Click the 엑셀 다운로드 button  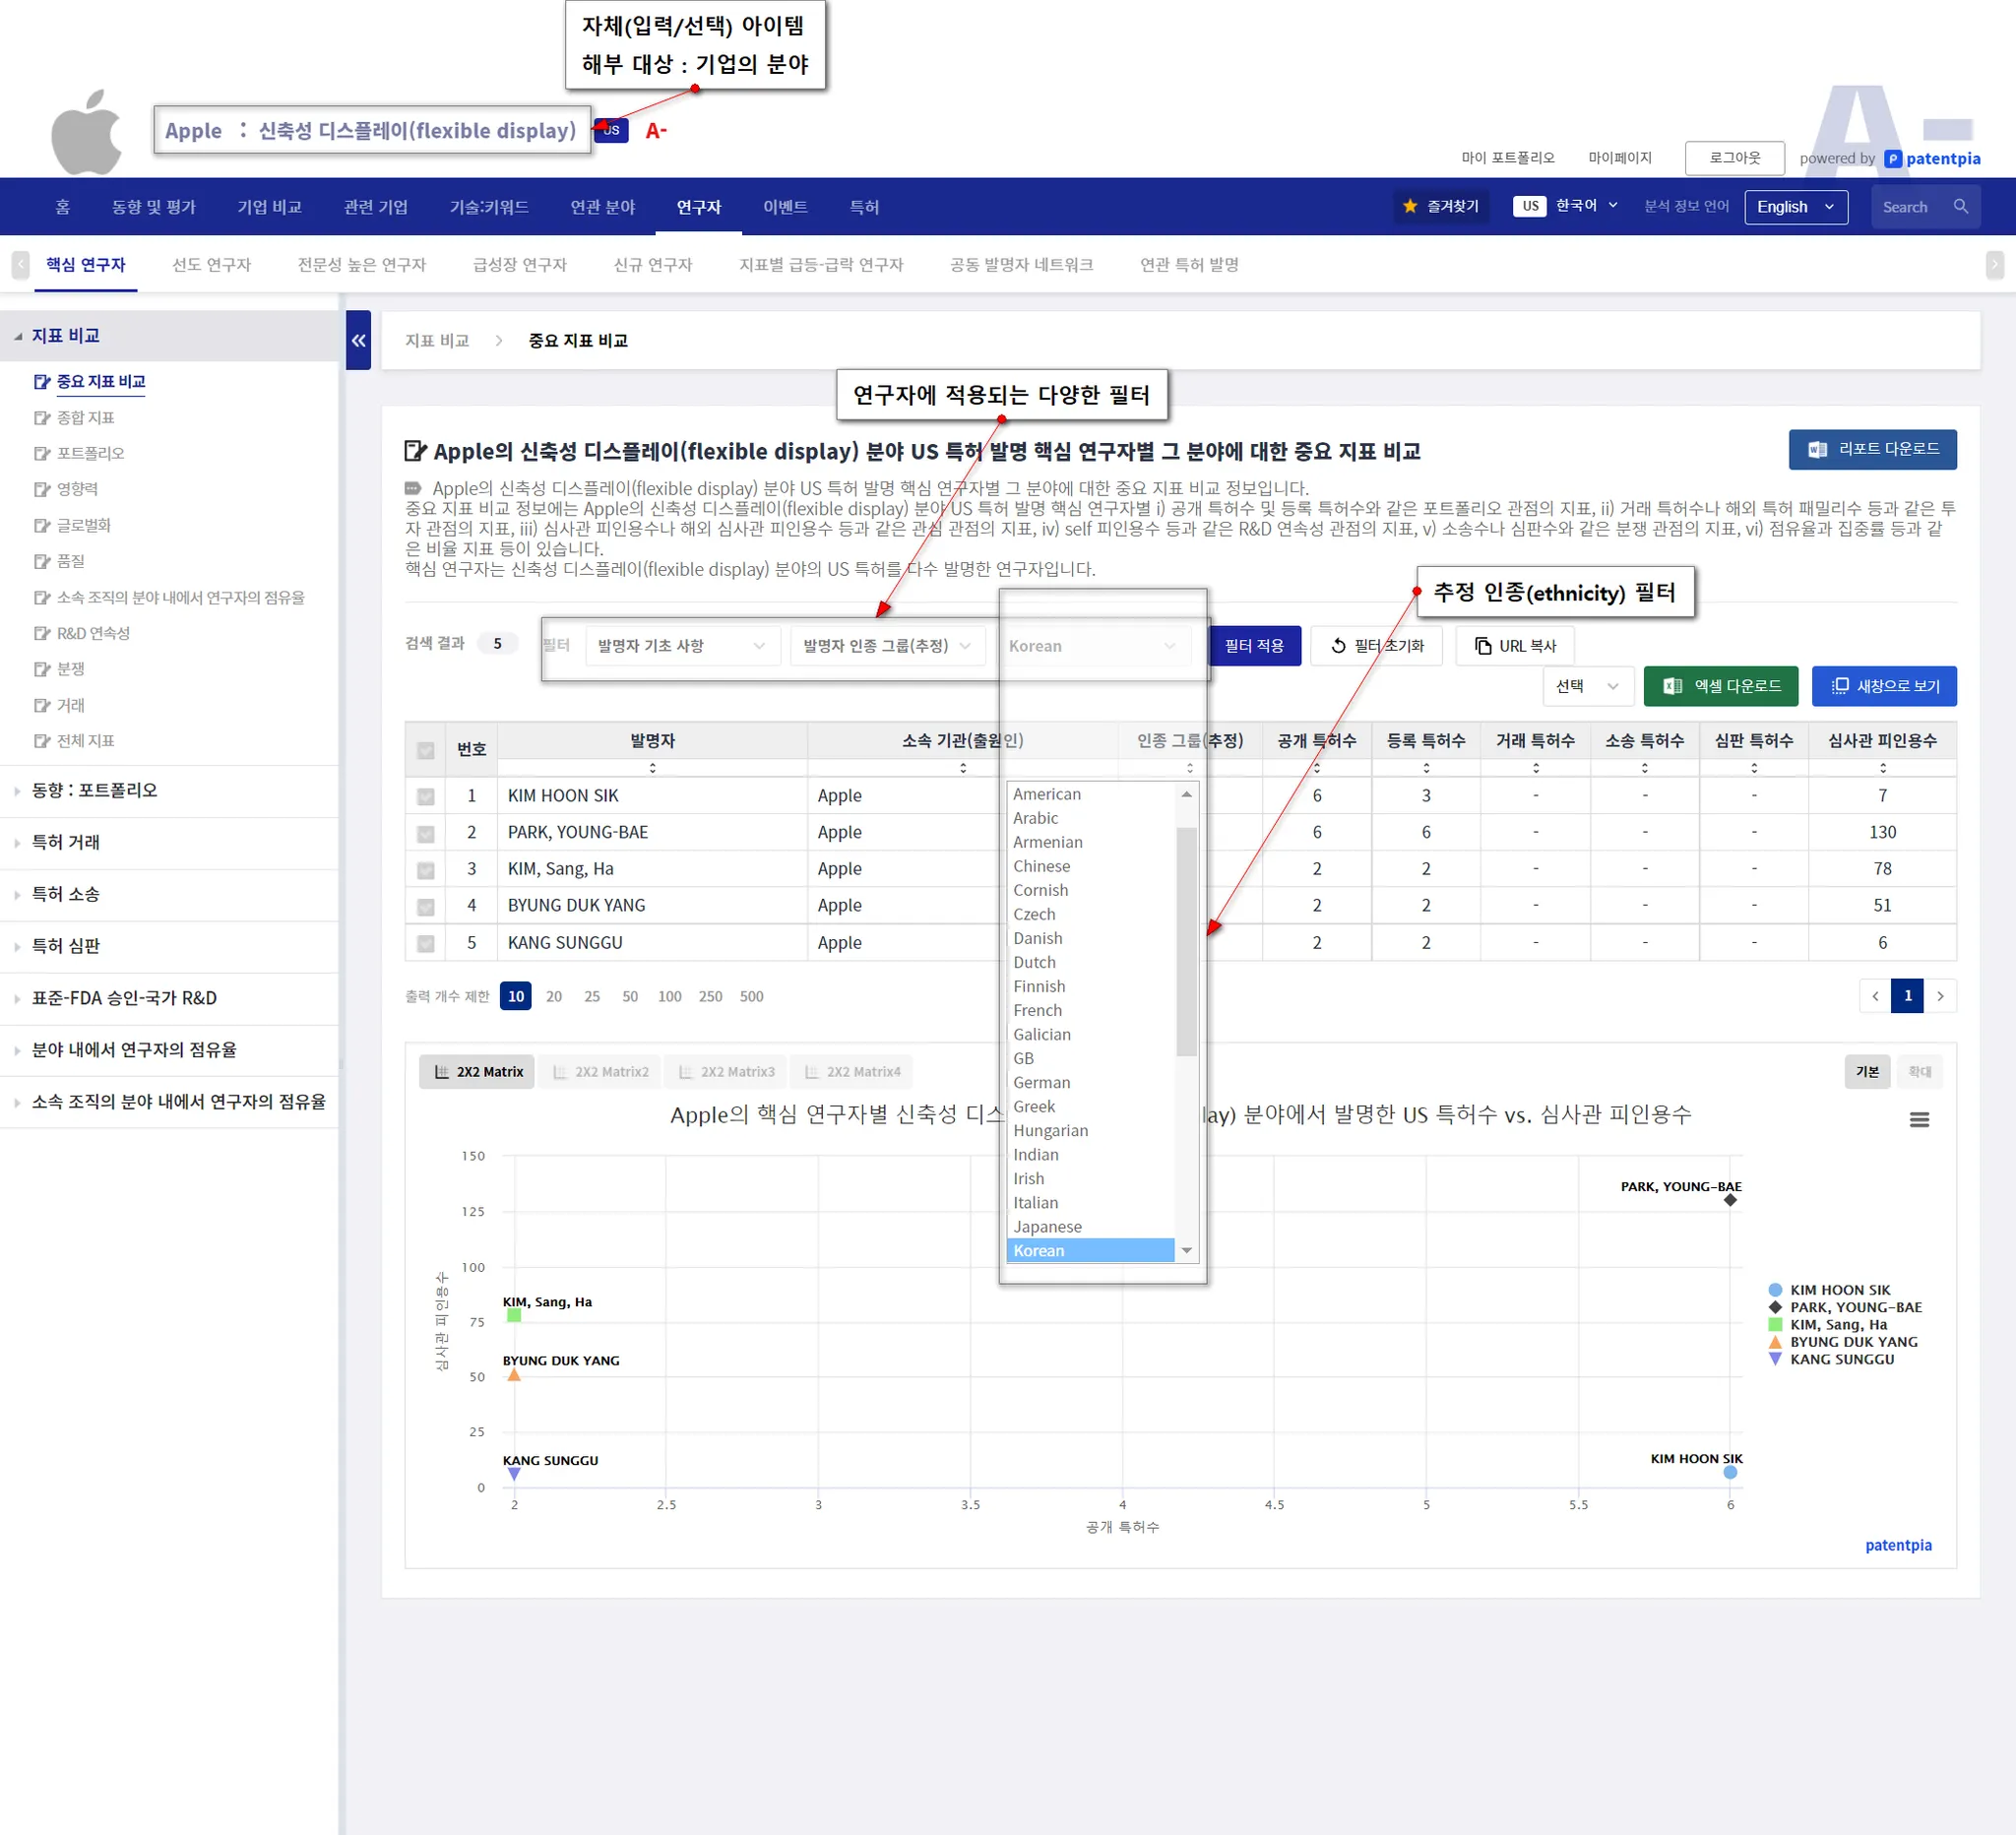[x=1720, y=686]
